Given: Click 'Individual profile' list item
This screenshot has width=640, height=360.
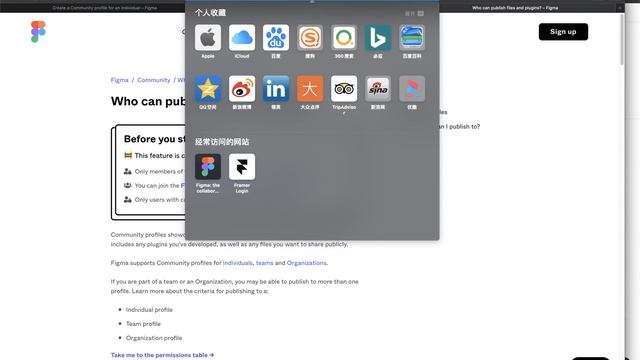Looking at the screenshot, I should pos(149,310).
